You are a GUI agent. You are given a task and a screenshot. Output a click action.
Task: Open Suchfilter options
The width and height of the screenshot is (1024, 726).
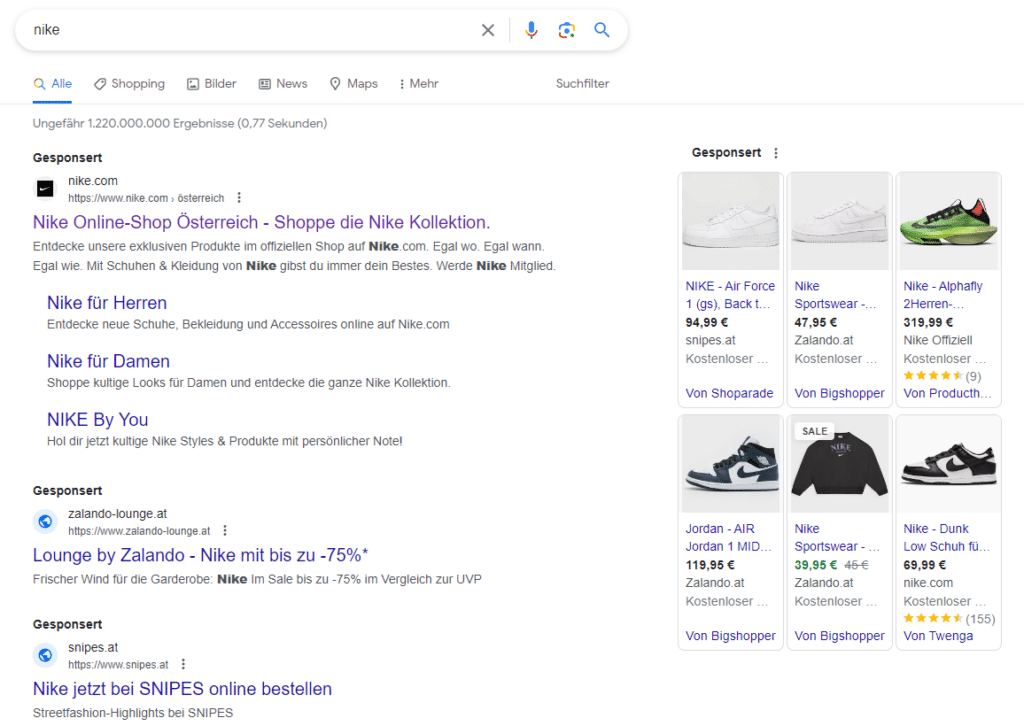pyautogui.click(x=583, y=84)
